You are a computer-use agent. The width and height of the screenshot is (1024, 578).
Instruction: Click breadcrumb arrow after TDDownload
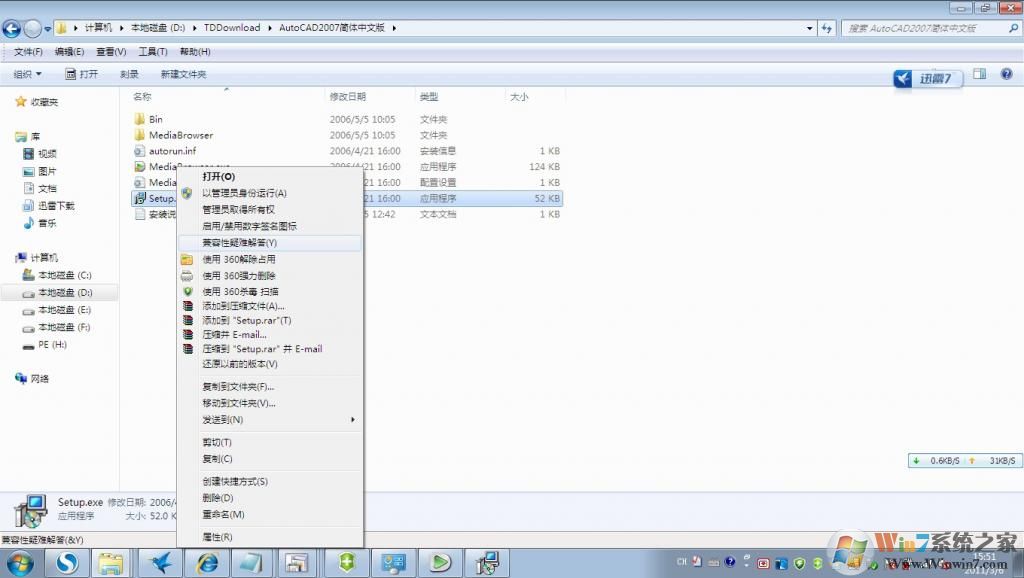[270, 28]
